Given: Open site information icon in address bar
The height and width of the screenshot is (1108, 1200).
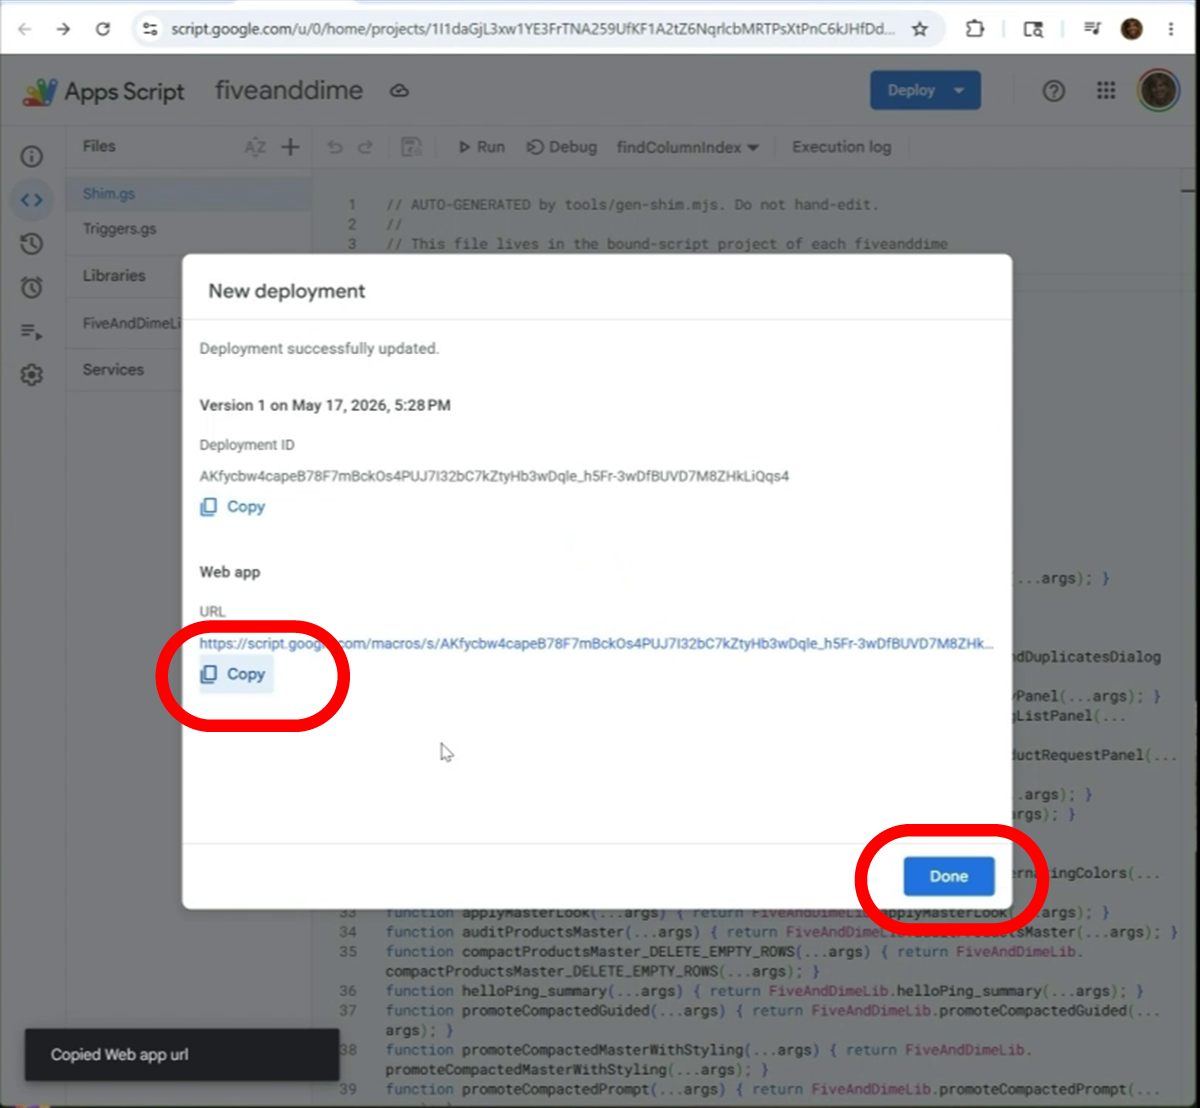Looking at the screenshot, I should click(x=149, y=29).
